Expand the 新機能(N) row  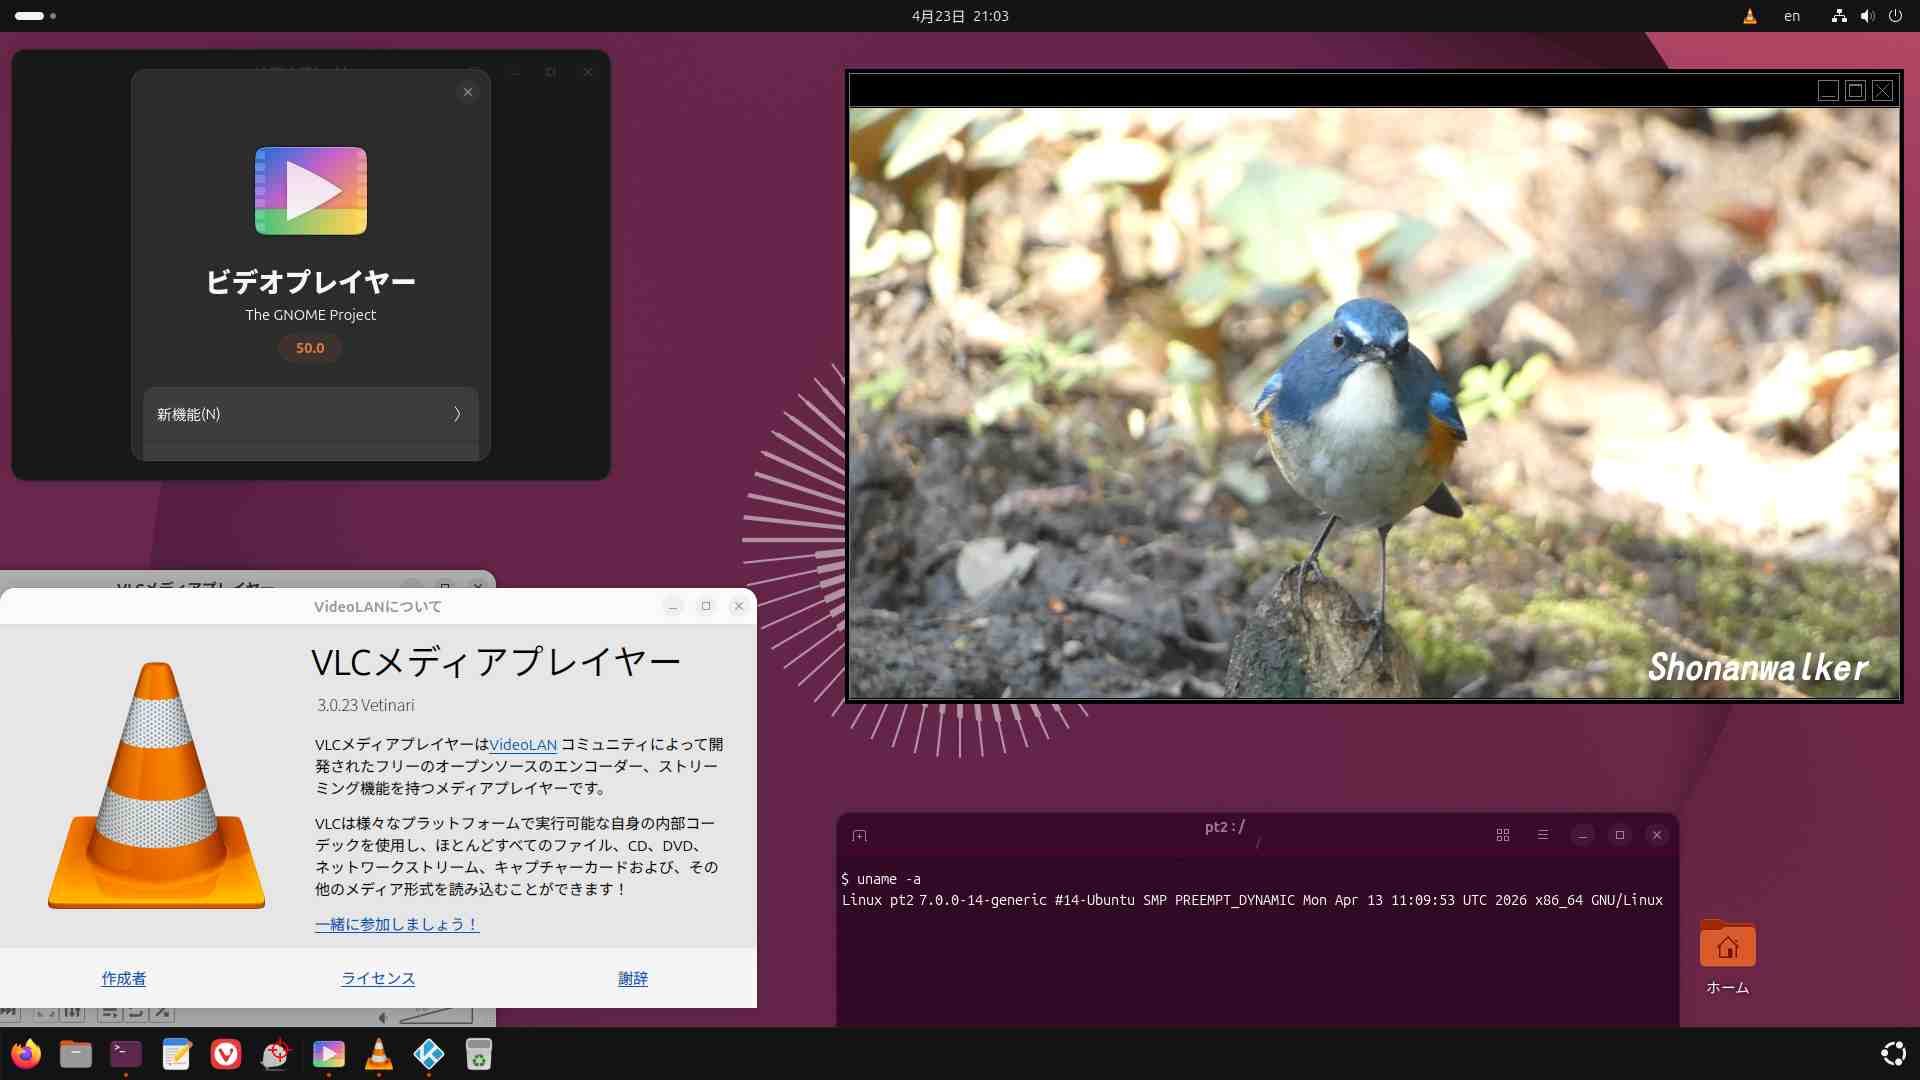click(x=310, y=414)
